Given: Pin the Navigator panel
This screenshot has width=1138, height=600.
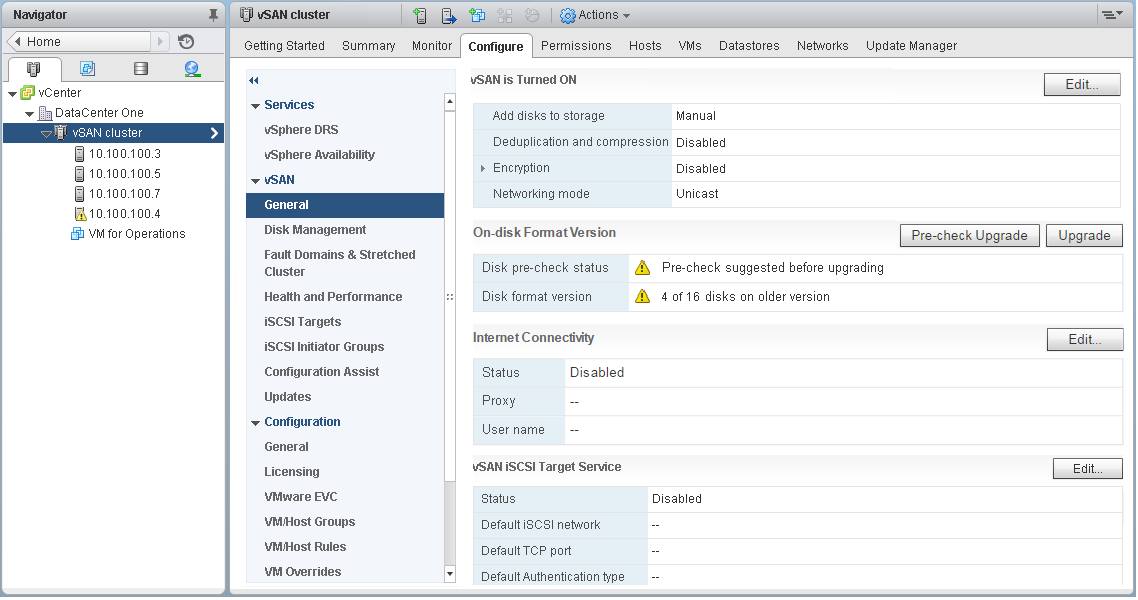Looking at the screenshot, I should coord(213,15).
